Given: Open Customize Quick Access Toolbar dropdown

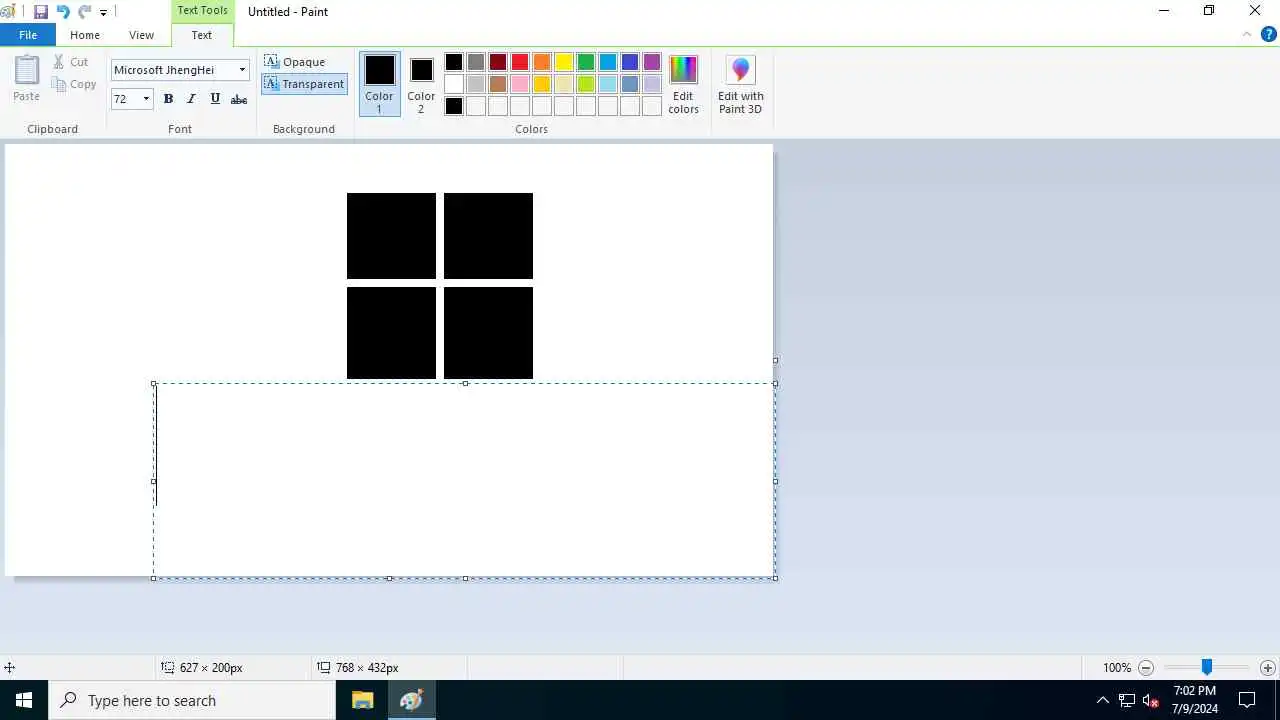Looking at the screenshot, I should click(103, 13).
